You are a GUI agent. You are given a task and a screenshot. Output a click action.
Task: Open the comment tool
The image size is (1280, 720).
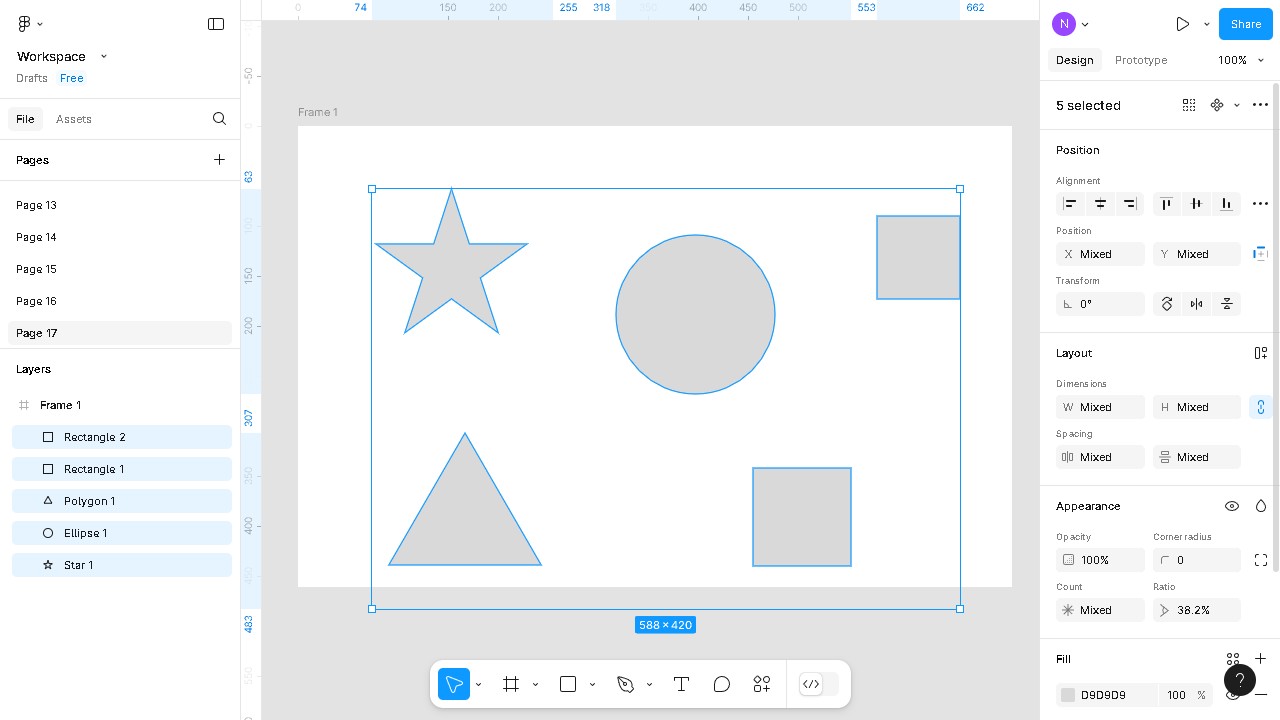pyautogui.click(x=721, y=684)
